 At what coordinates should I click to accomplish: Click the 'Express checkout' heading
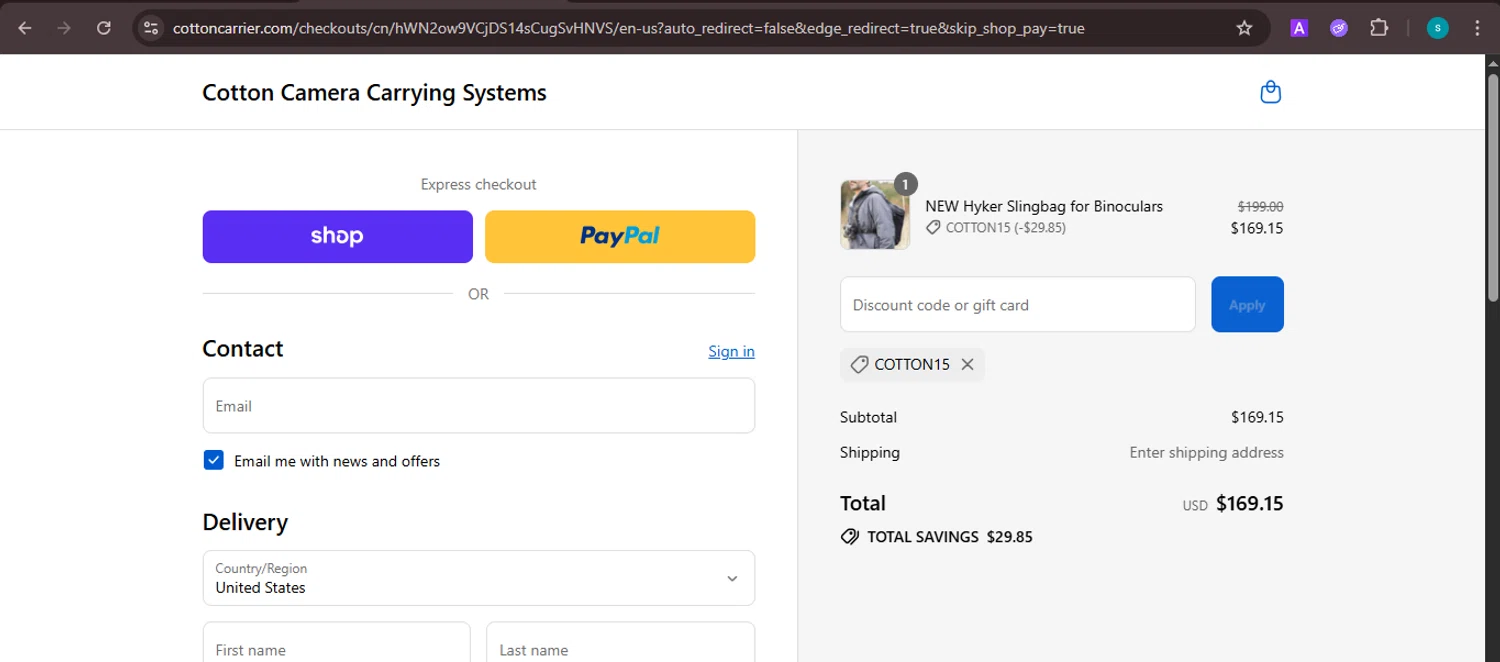pos(478,184)
